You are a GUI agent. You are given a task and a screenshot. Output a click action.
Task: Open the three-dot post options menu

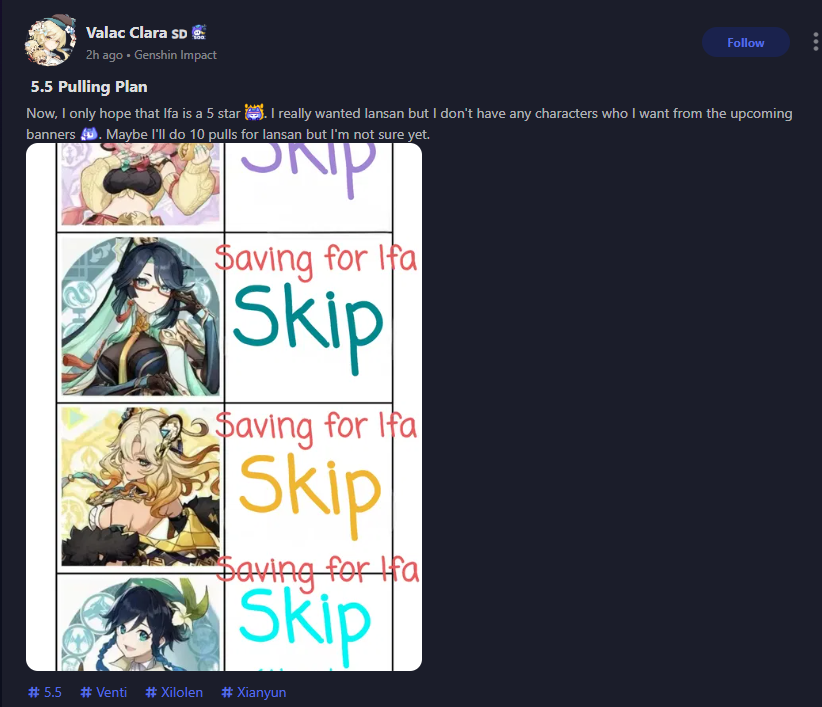click(x=815, y=42)
